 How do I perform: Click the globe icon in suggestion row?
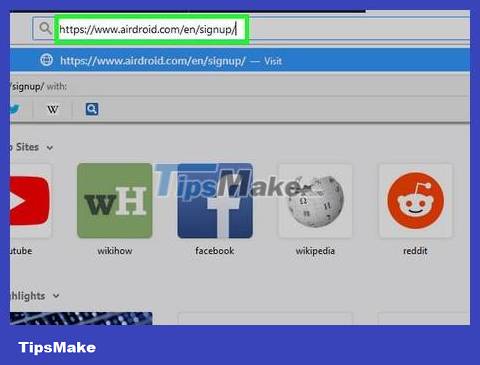(46, 60)
